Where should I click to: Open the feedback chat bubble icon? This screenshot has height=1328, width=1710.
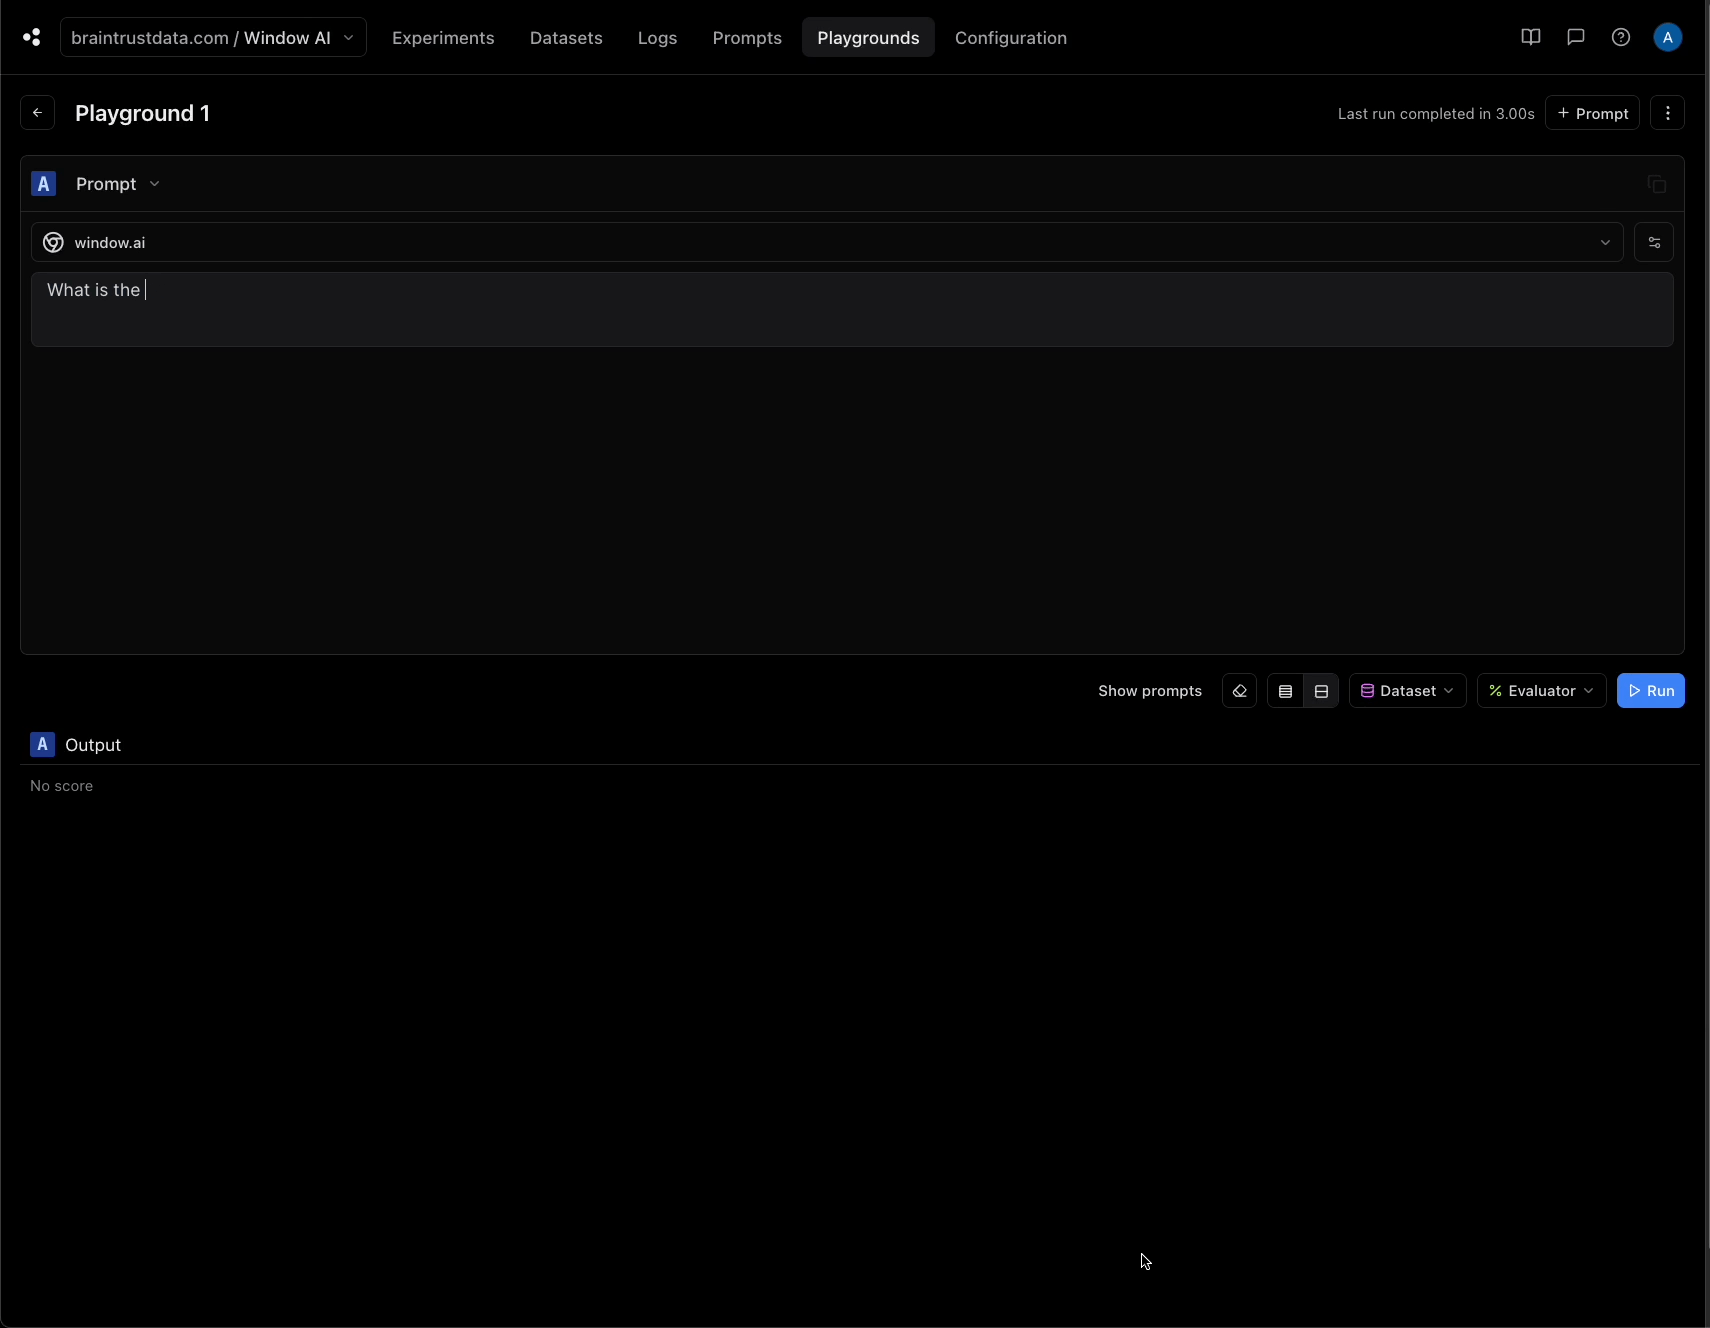[1577, 37]
